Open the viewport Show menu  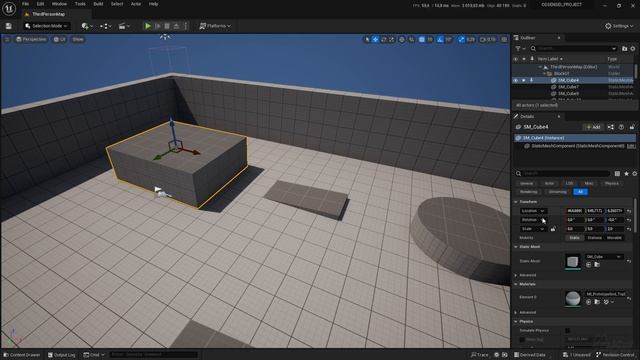78,39
